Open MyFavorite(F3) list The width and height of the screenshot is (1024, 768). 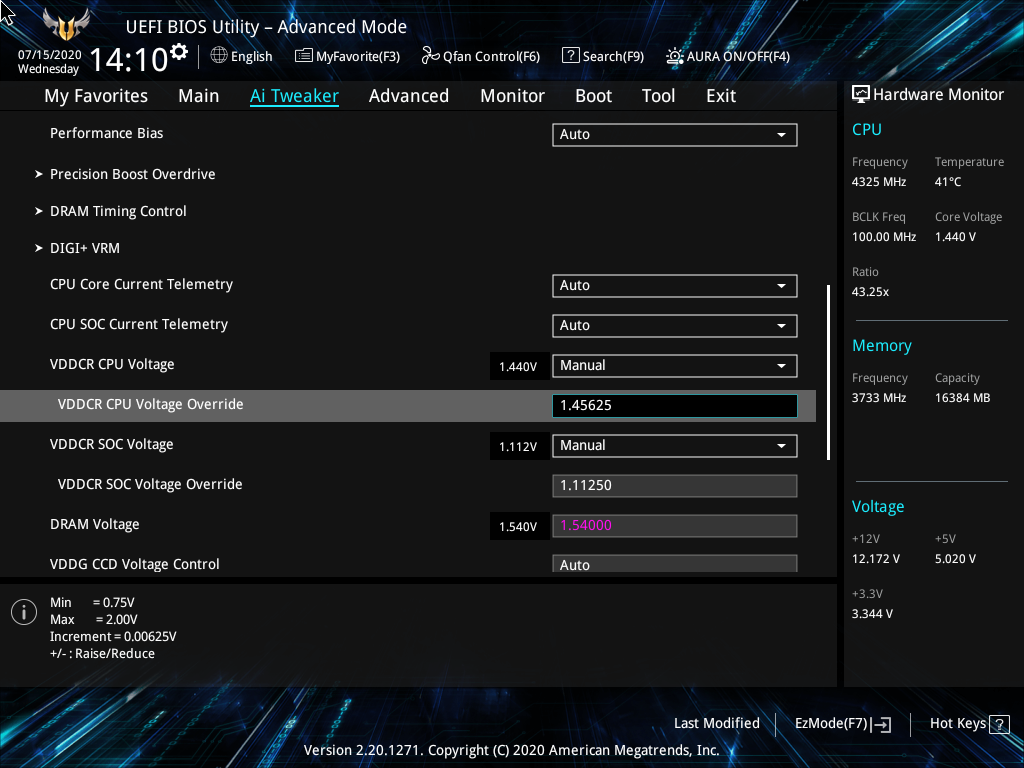pyautogui.click(x=347, y=56)
